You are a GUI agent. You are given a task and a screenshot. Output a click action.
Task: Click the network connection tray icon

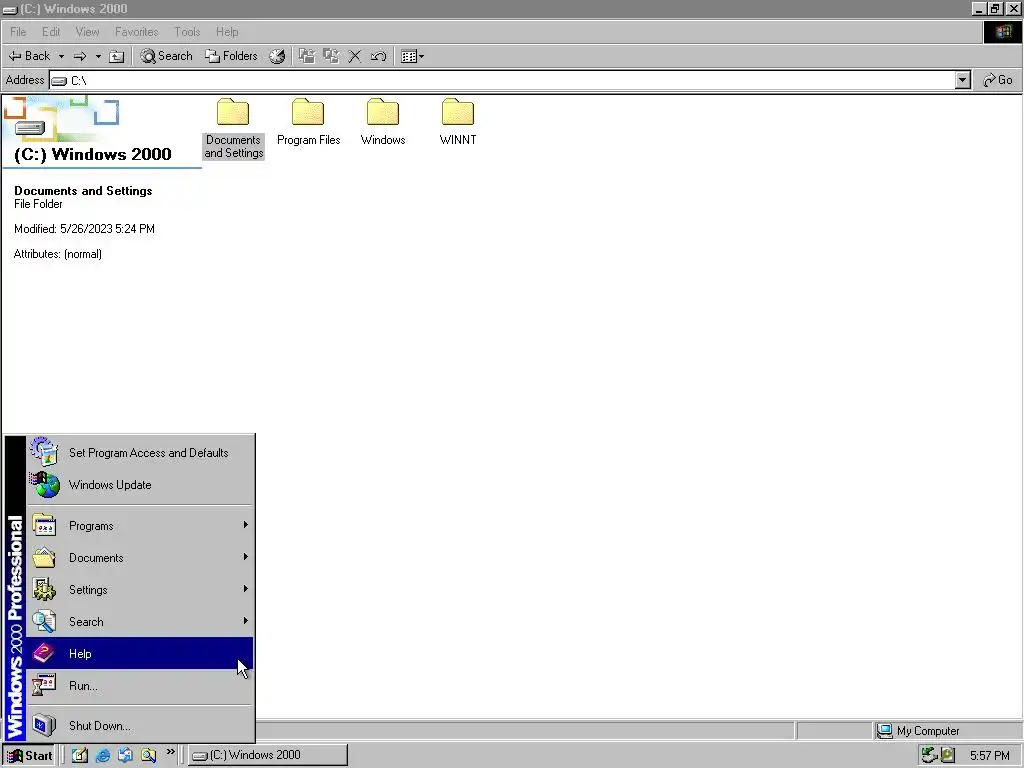(929, 756)
